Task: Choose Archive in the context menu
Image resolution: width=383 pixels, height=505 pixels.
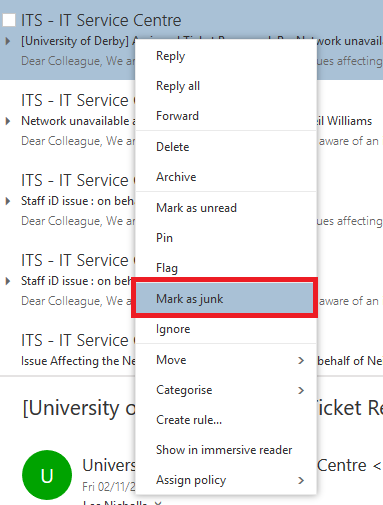Action: (226, 177)
